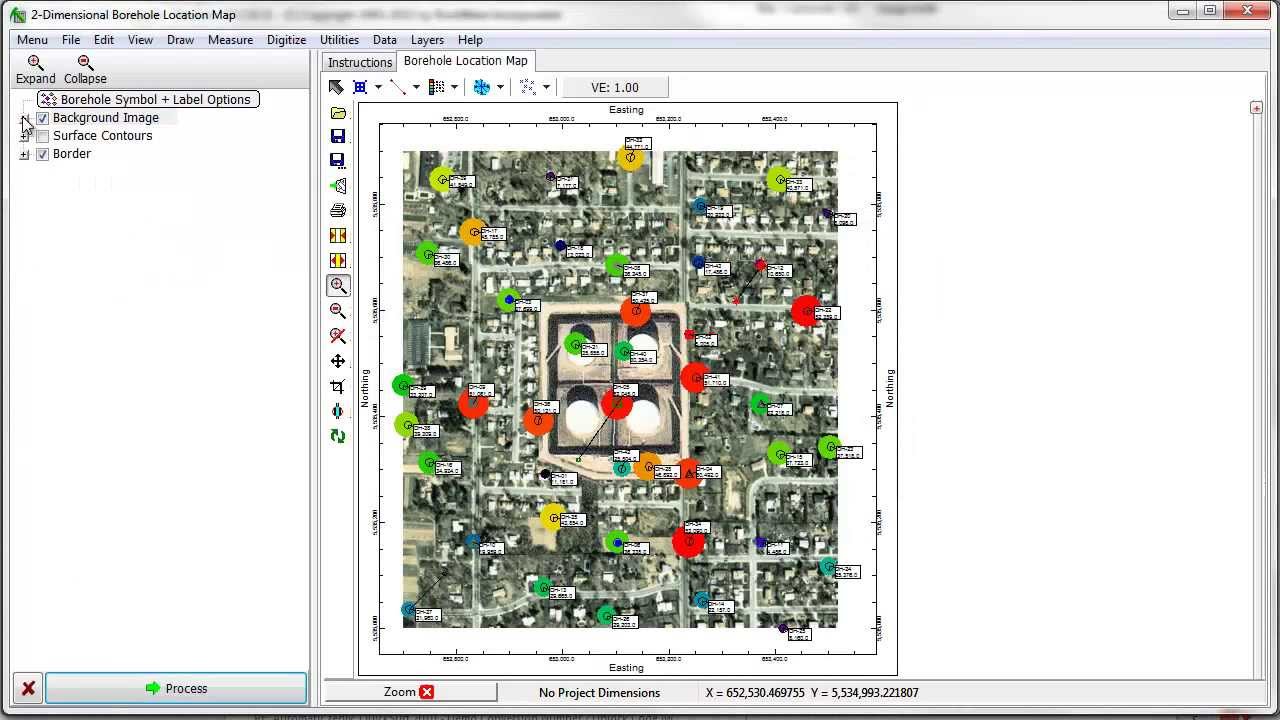
Task: Select the crop tool icon
Action: (338, 386)
